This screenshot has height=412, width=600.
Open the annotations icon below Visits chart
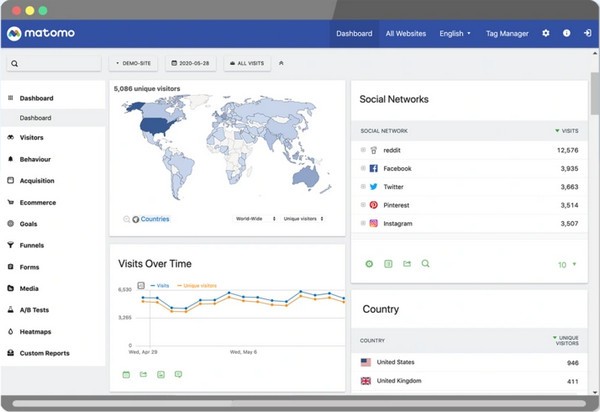tap(178, 374)
